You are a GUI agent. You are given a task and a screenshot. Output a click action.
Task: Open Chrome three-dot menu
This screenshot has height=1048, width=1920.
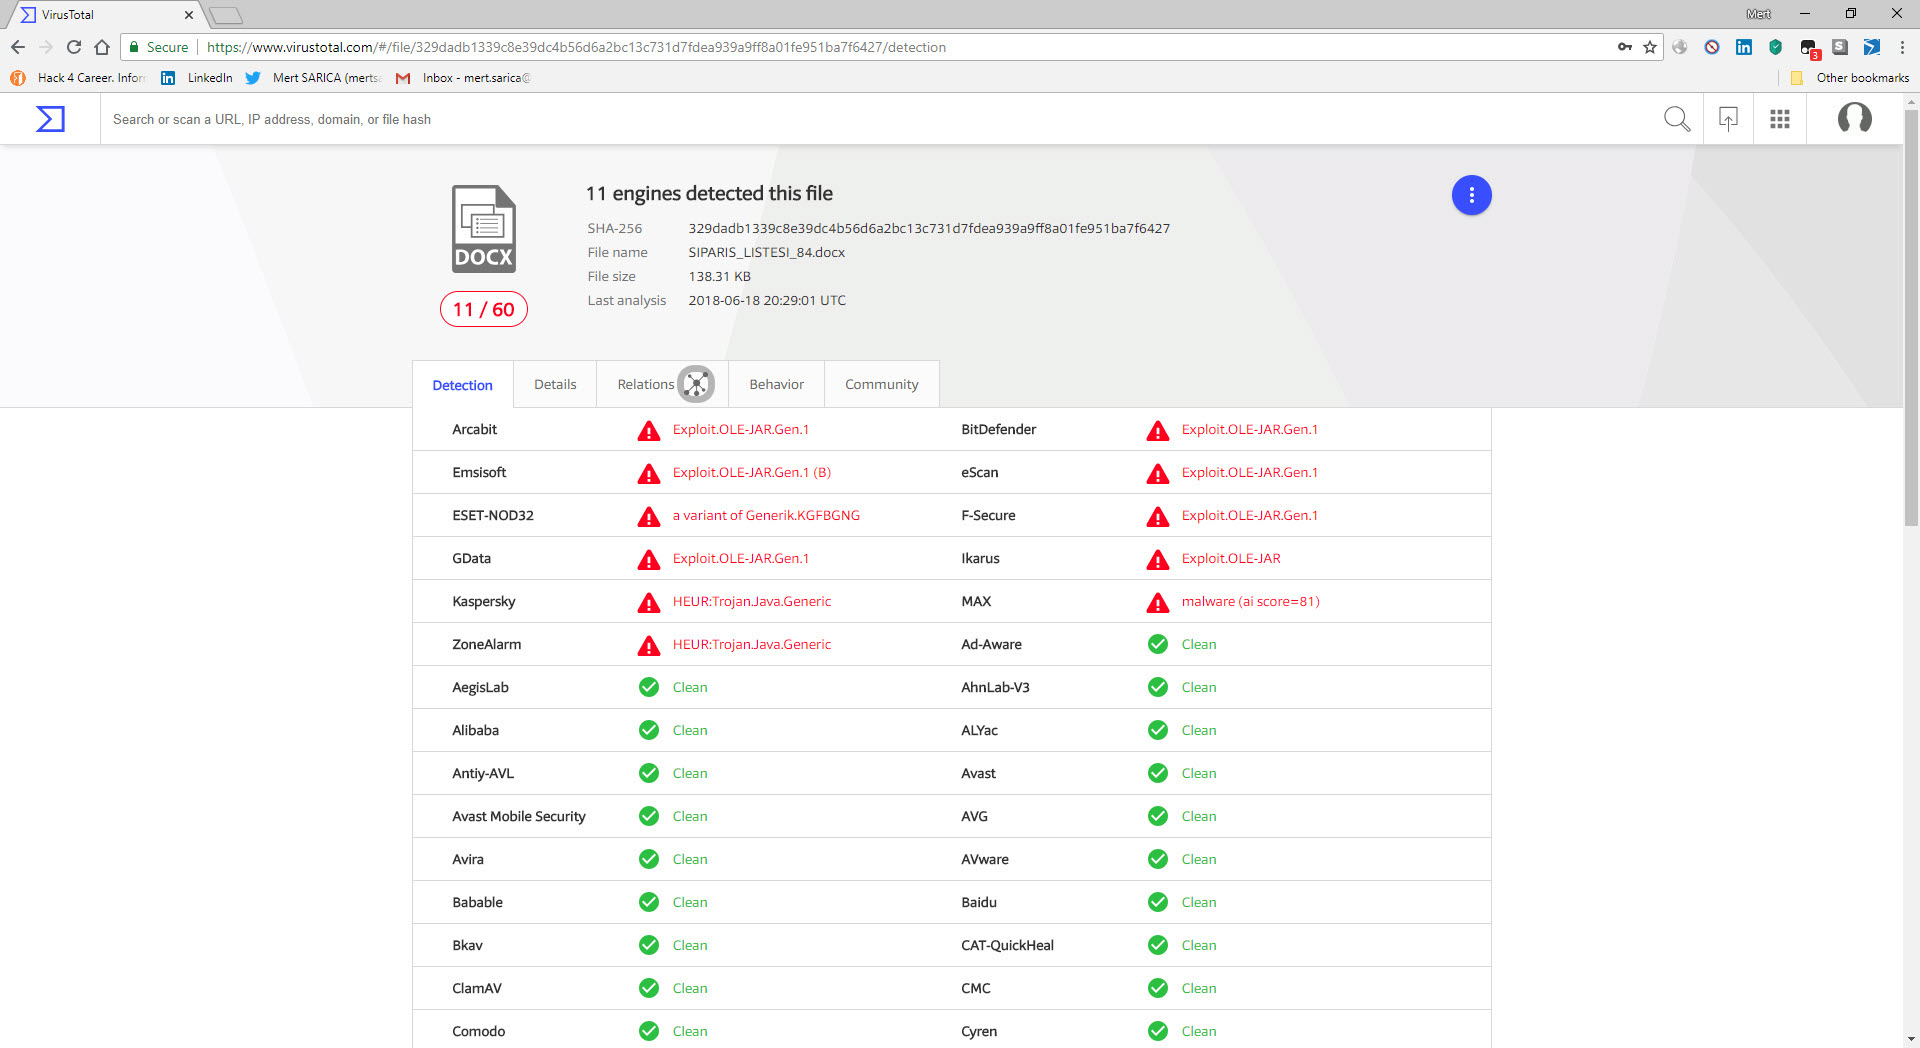(1902, 47)
